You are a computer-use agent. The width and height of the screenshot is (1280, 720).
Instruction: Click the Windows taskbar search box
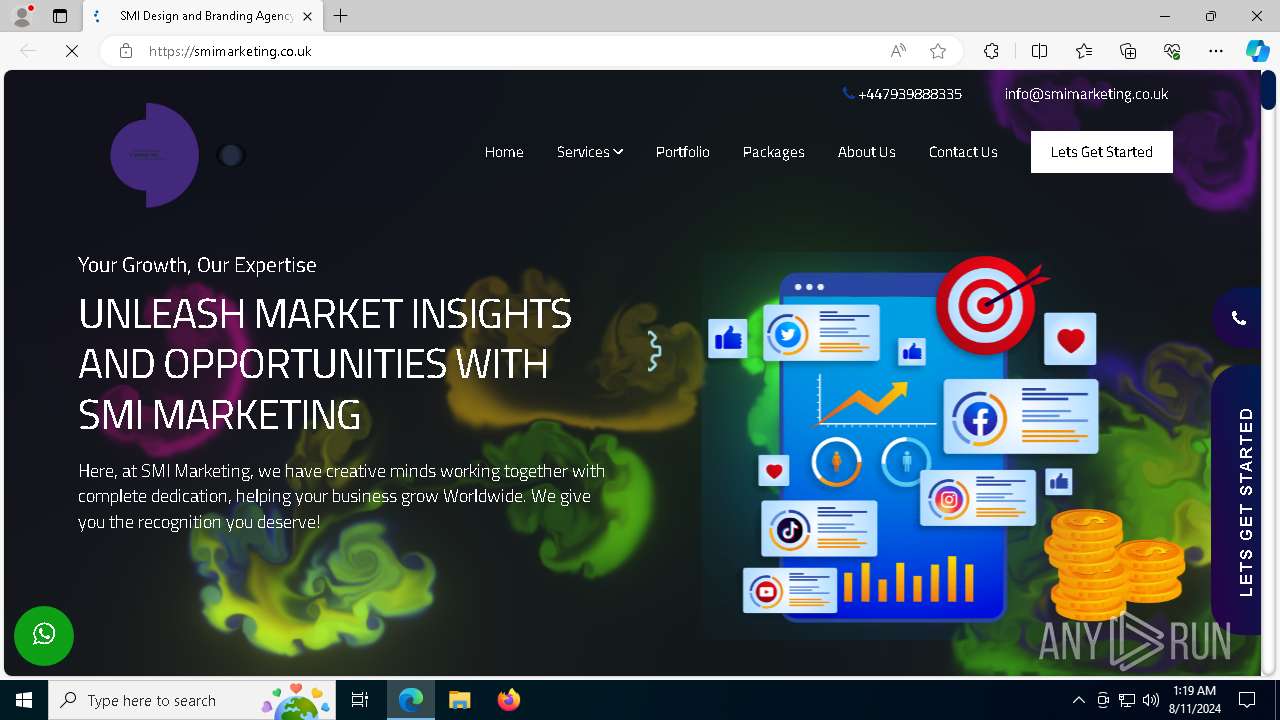pos(192,700)
